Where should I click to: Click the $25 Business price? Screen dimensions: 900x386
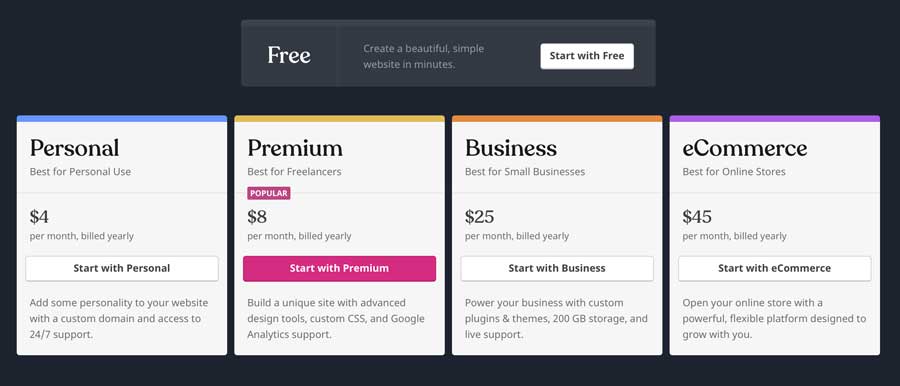pos(479,217)
